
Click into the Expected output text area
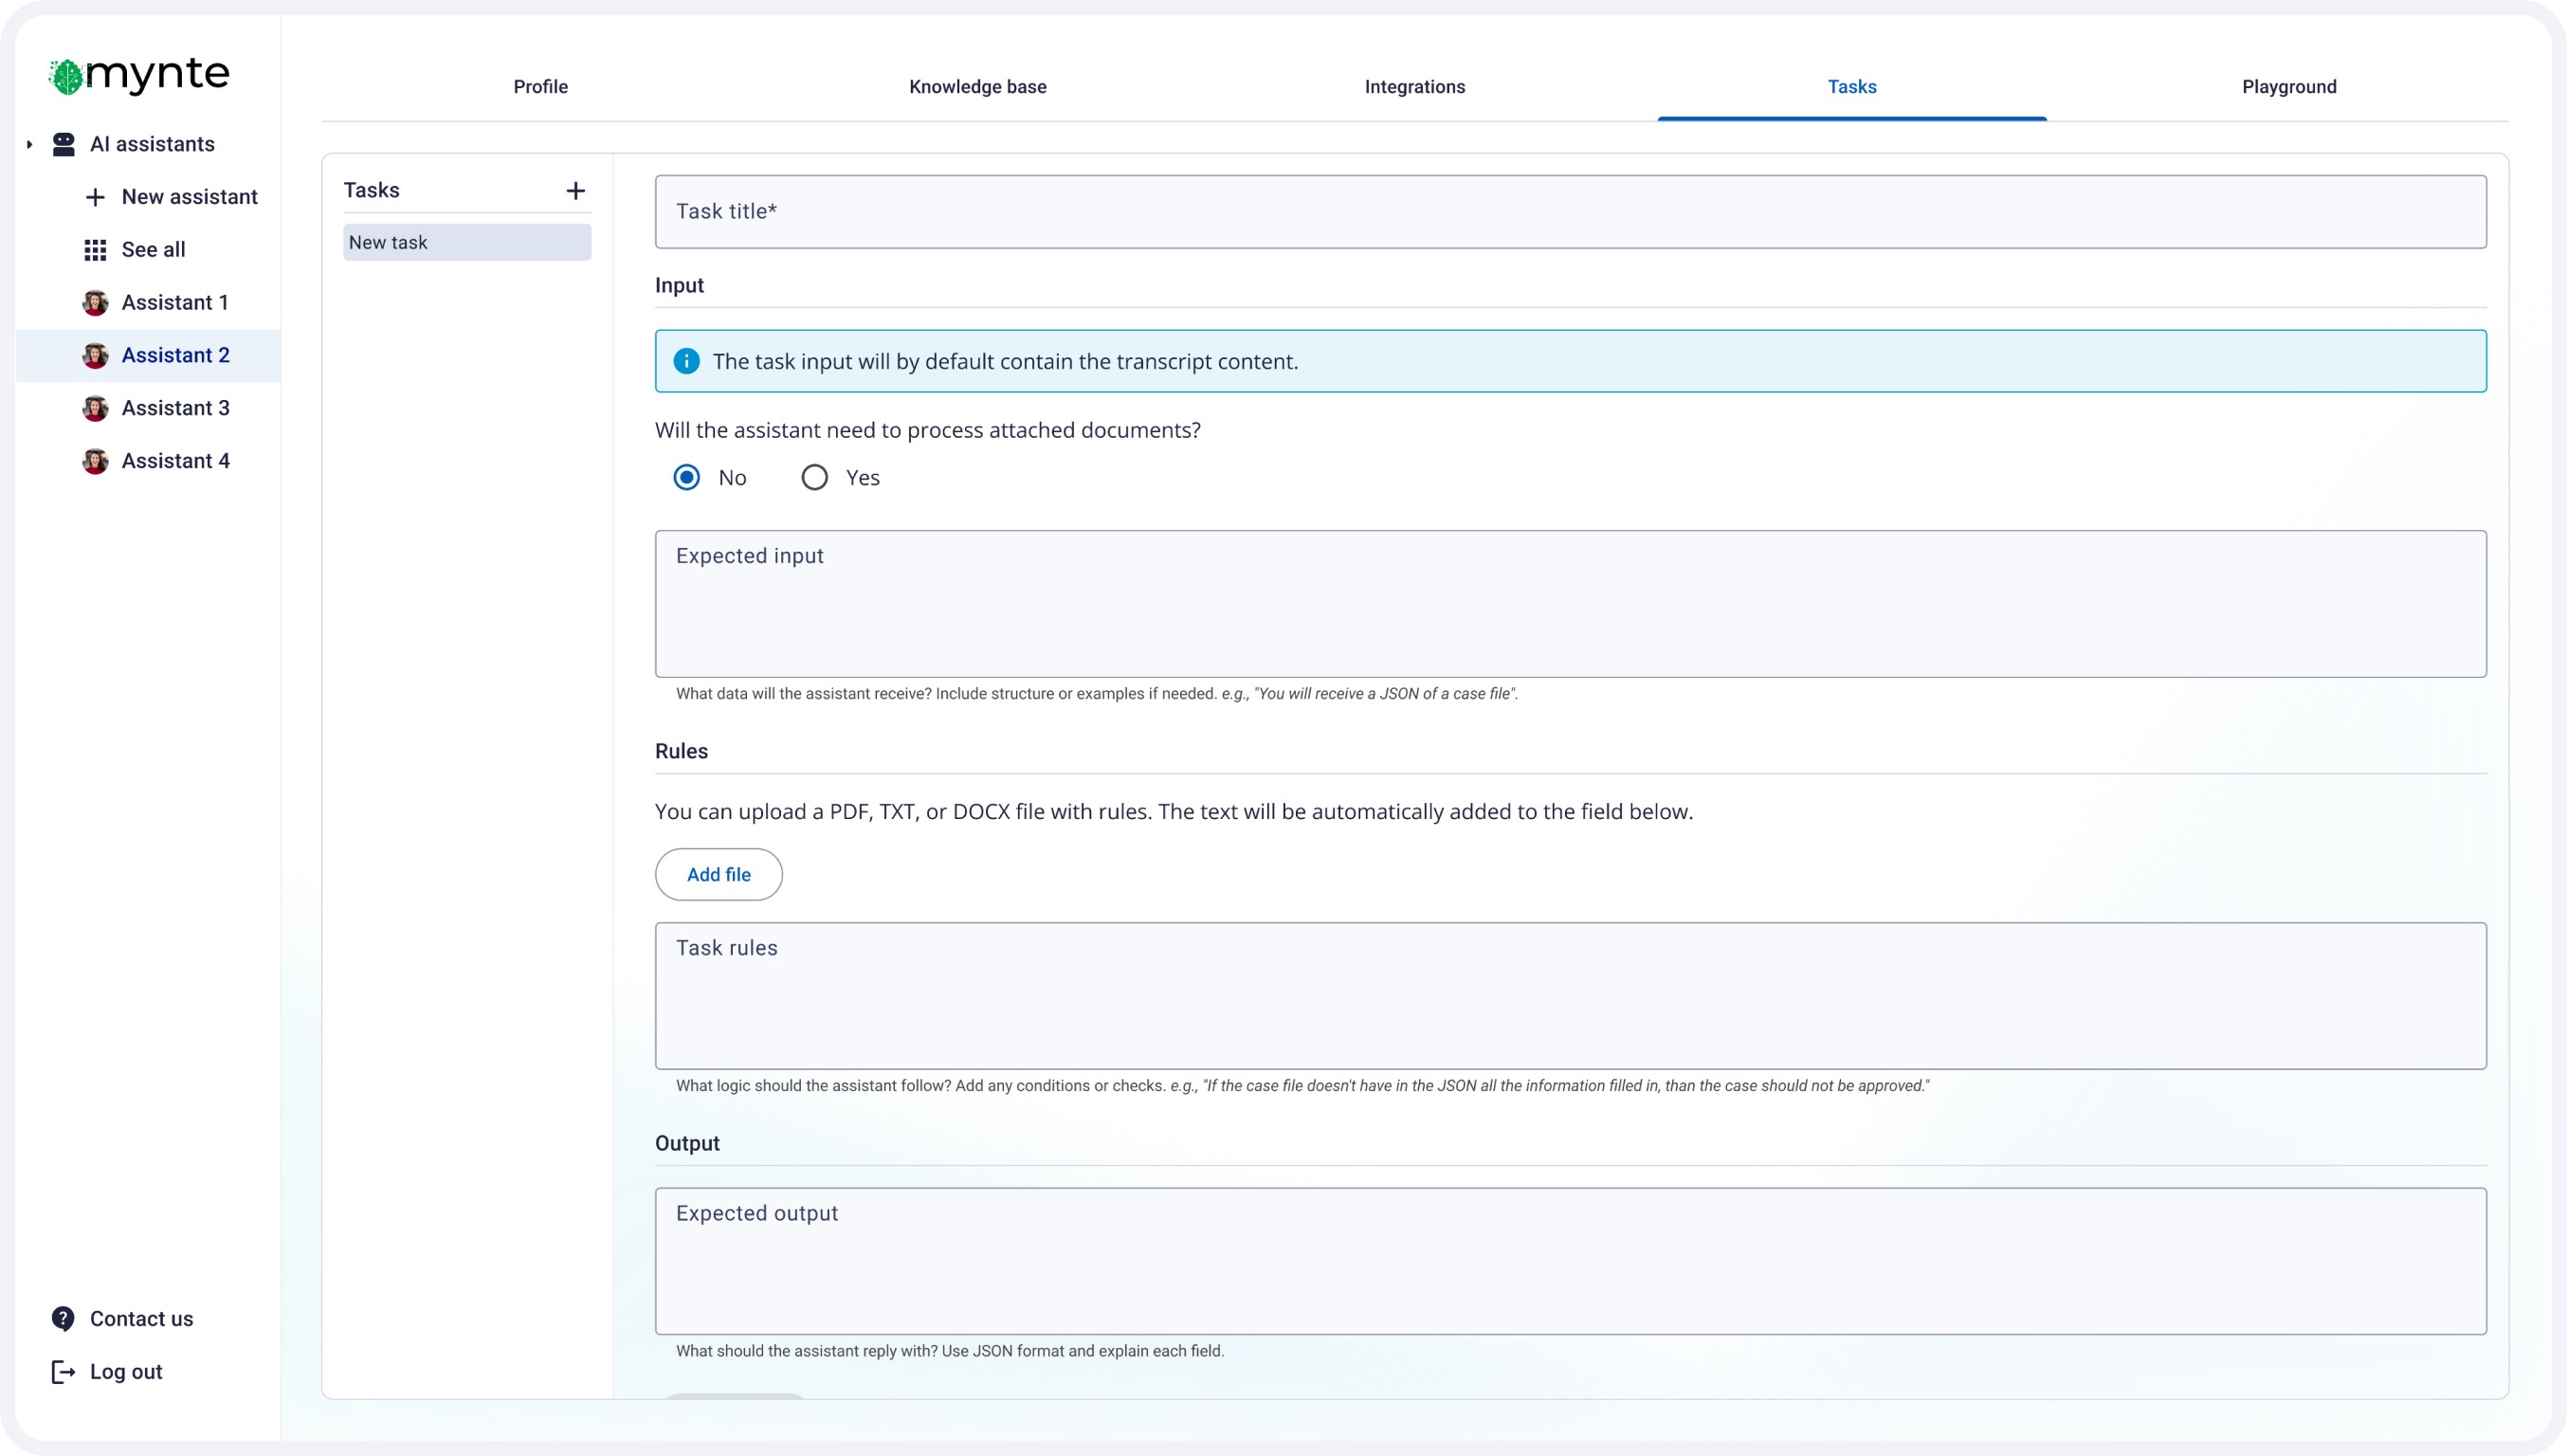tap(1570, 1260)
